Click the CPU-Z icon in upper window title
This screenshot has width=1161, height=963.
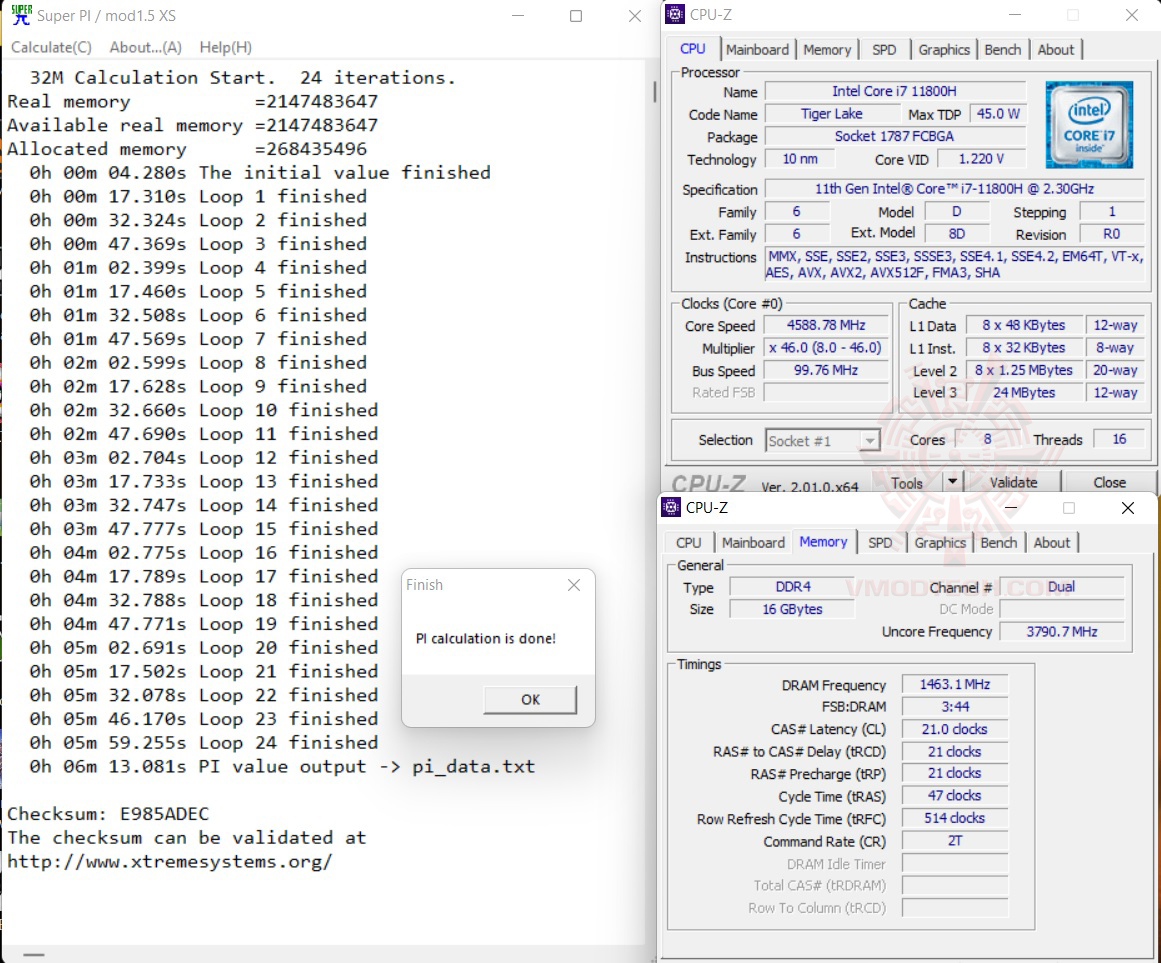675,14
